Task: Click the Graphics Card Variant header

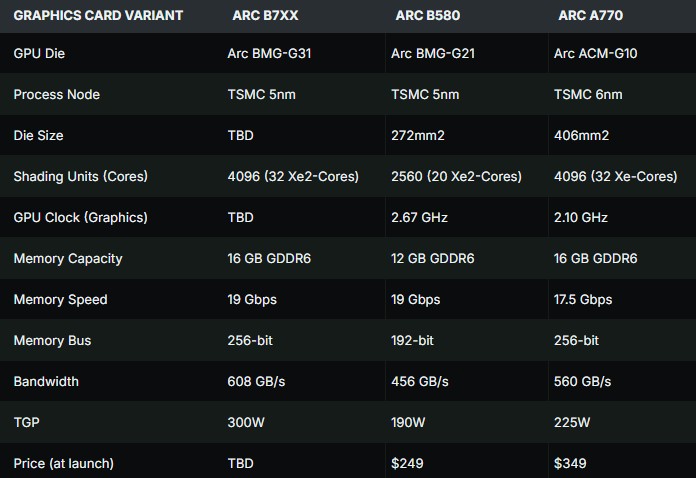Action: point(98,15)
